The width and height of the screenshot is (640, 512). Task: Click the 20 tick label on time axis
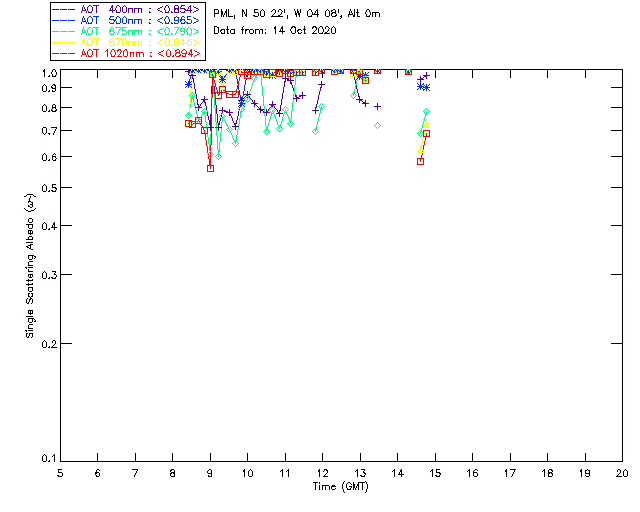pyautogui.click(x=622, y=472)
